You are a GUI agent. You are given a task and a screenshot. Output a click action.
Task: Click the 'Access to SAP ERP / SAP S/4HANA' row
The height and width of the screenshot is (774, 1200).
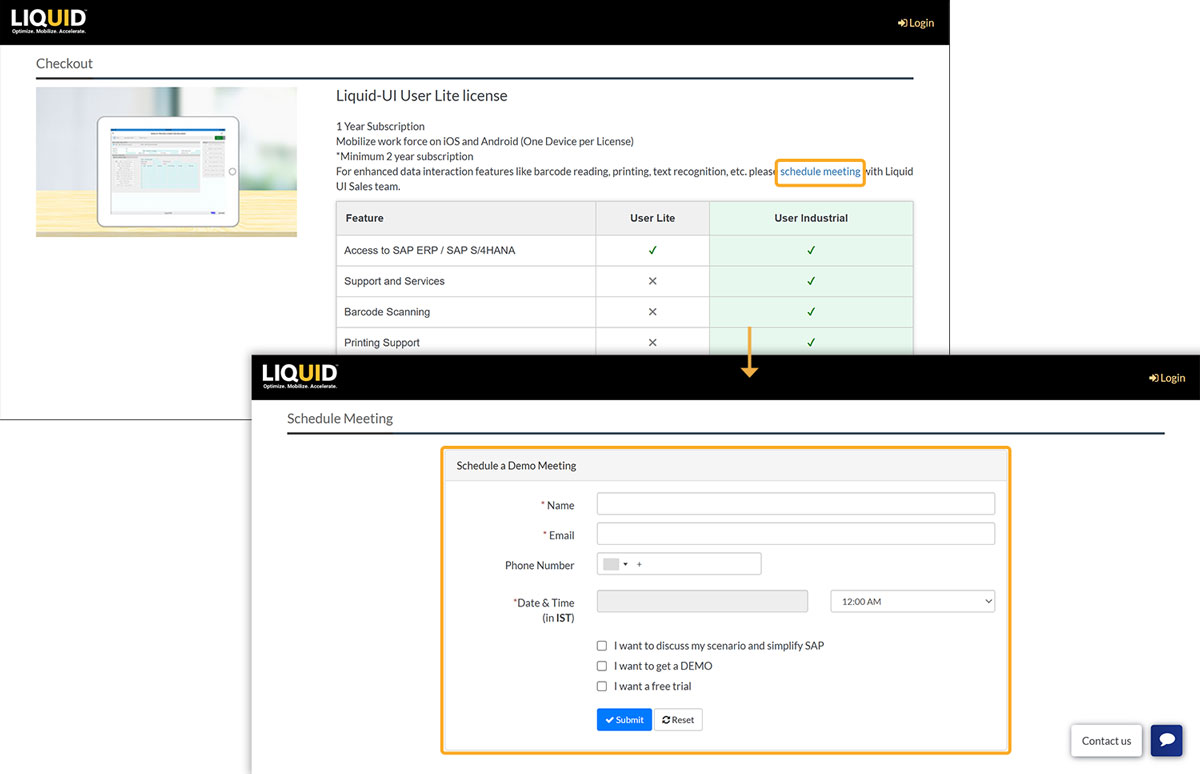click(625, 250)
